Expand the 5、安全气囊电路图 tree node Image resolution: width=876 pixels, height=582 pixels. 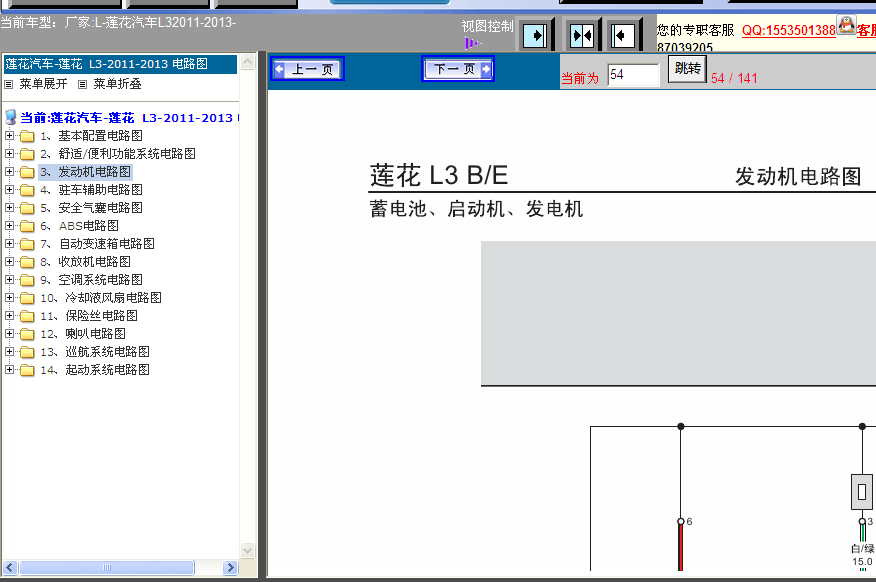tap(9, 207)
